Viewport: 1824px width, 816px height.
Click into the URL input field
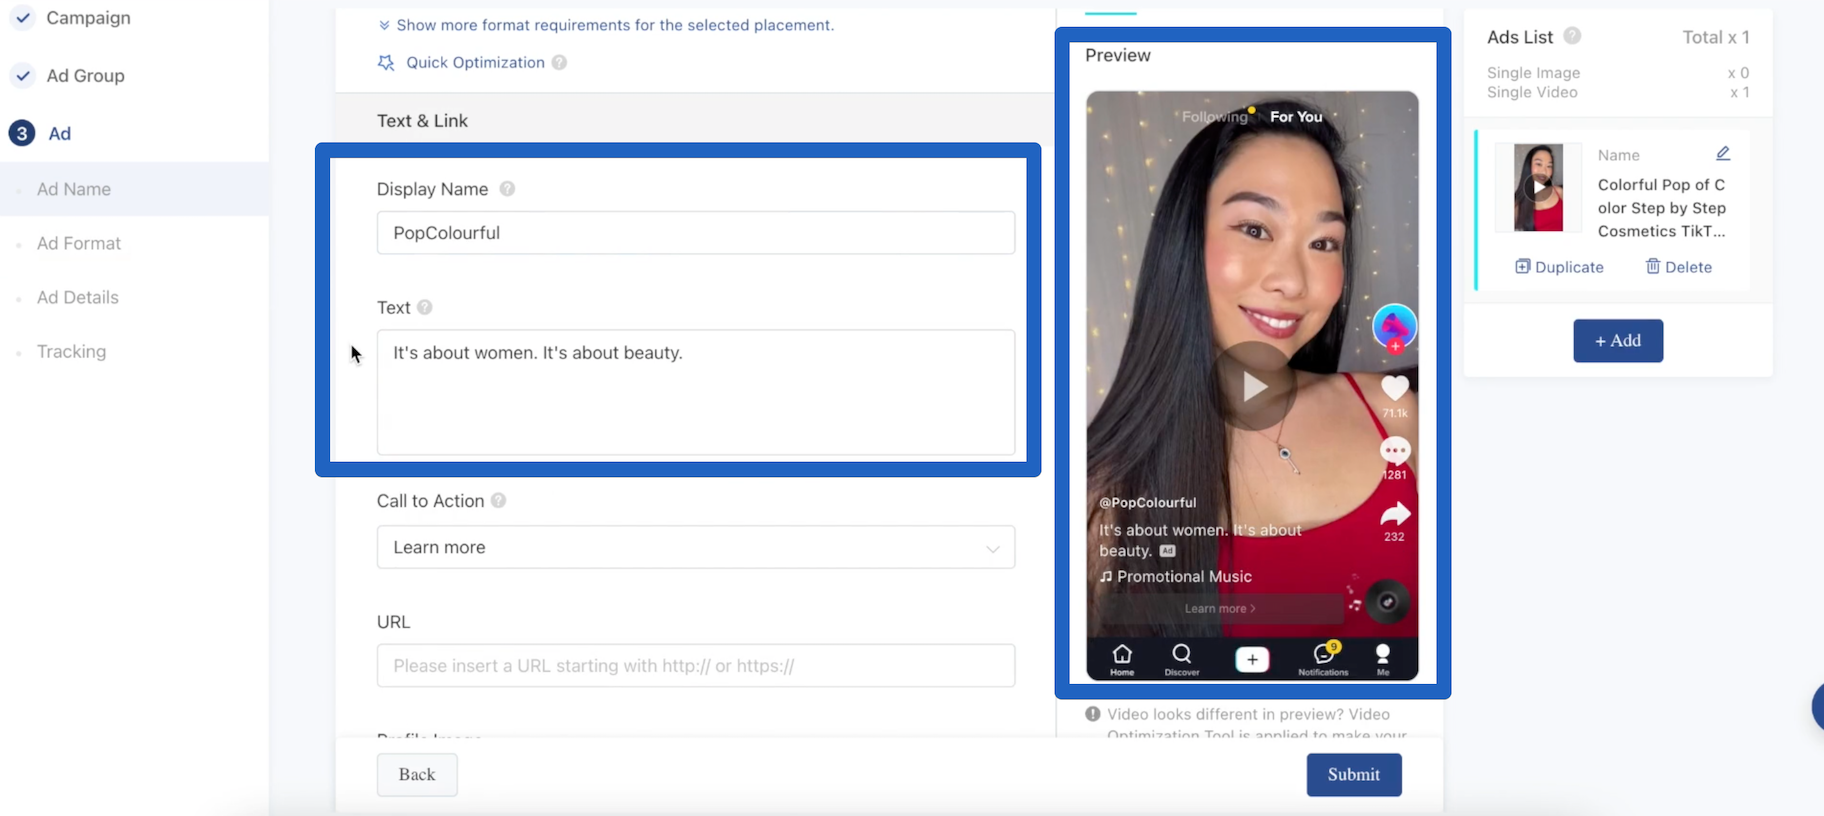coord(695,666)
